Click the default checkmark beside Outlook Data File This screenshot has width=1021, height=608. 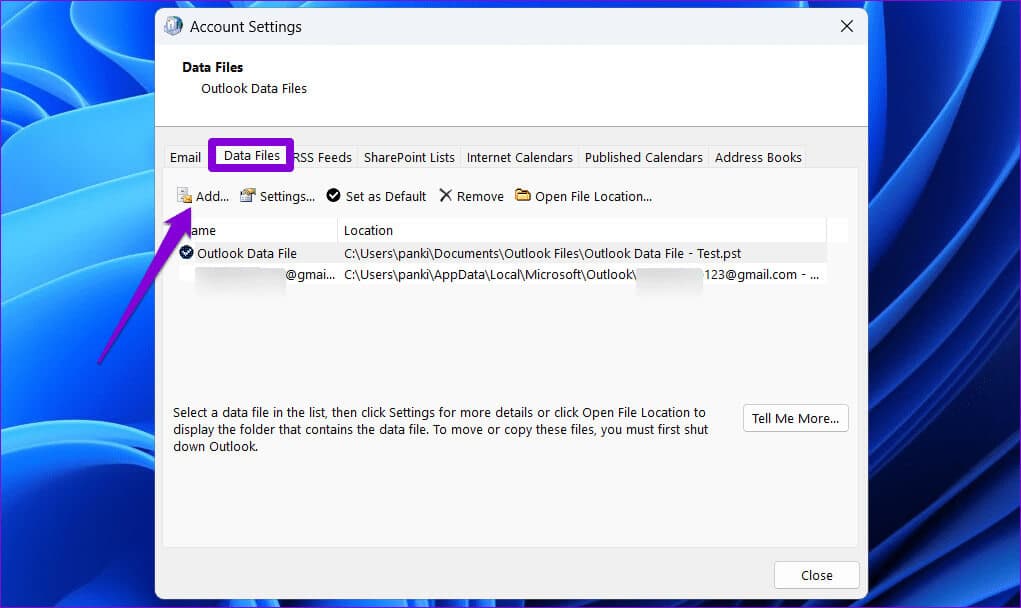click(186, 252)
